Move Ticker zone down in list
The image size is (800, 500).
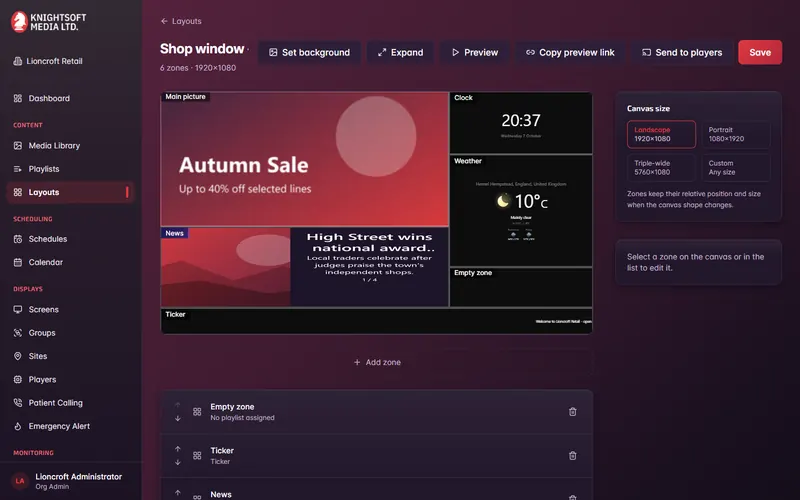click(x=178, y=462)
